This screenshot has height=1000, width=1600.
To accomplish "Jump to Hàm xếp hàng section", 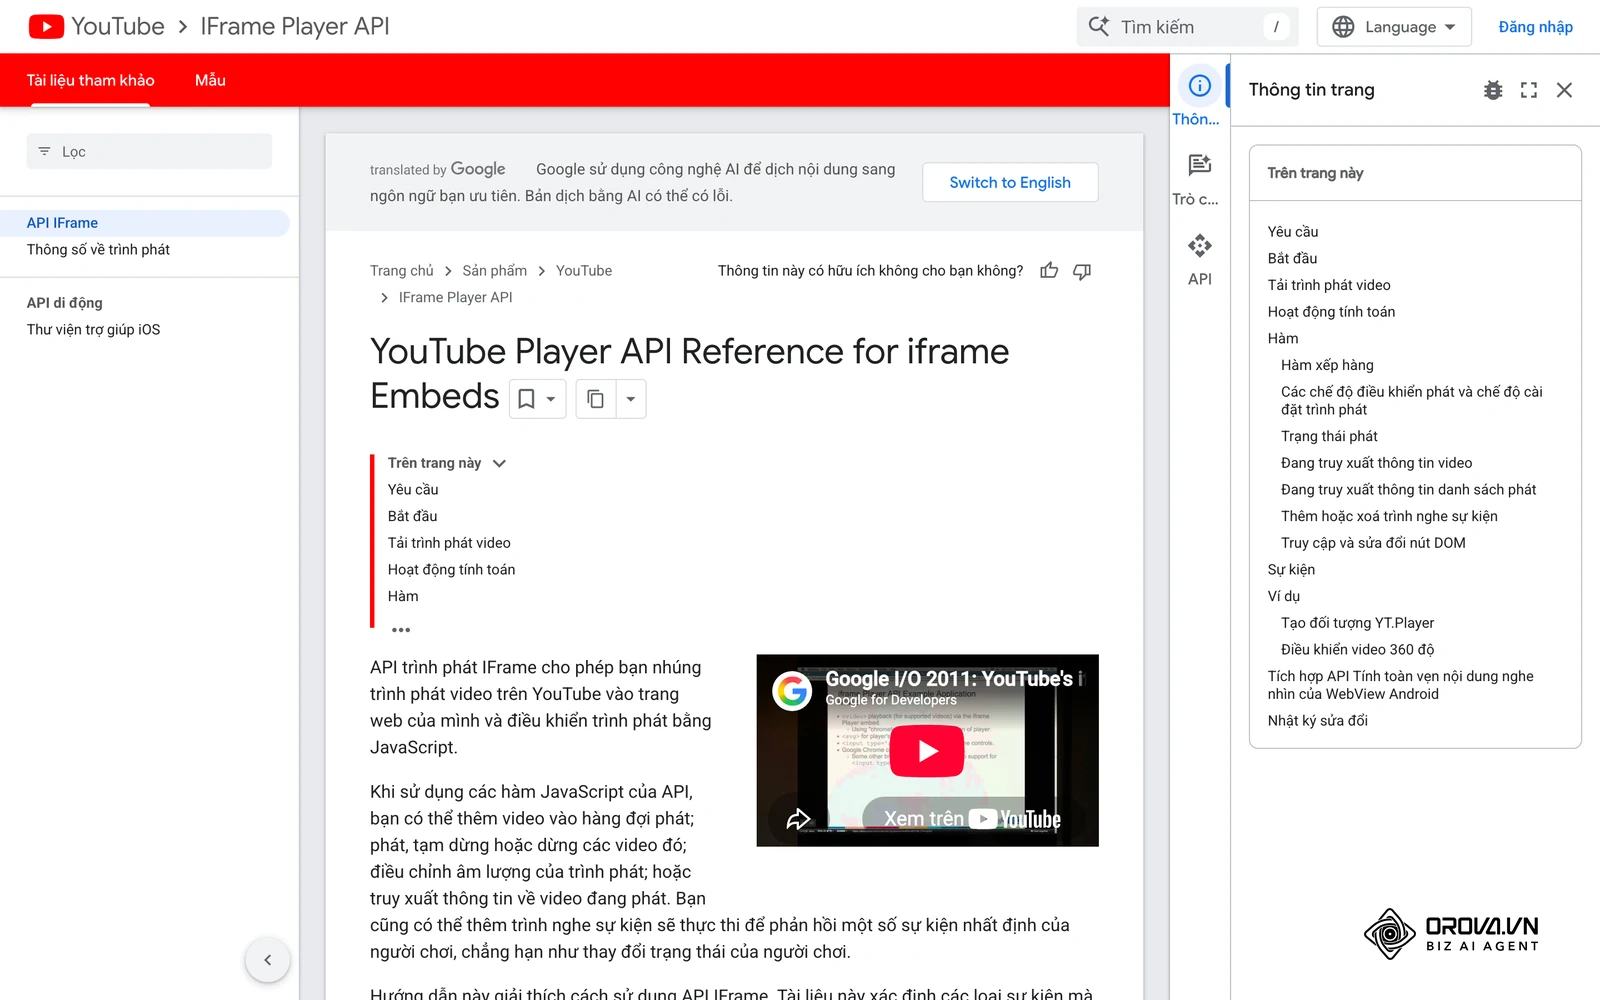I will (1327, 365).
